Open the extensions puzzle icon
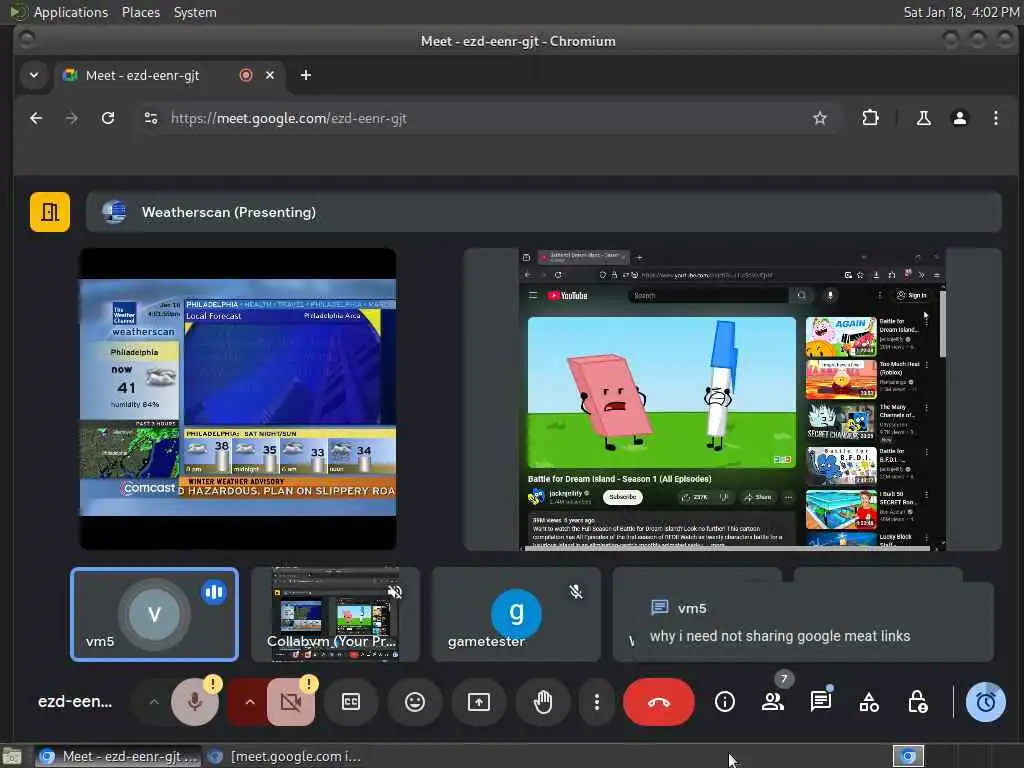 (870, 118)
